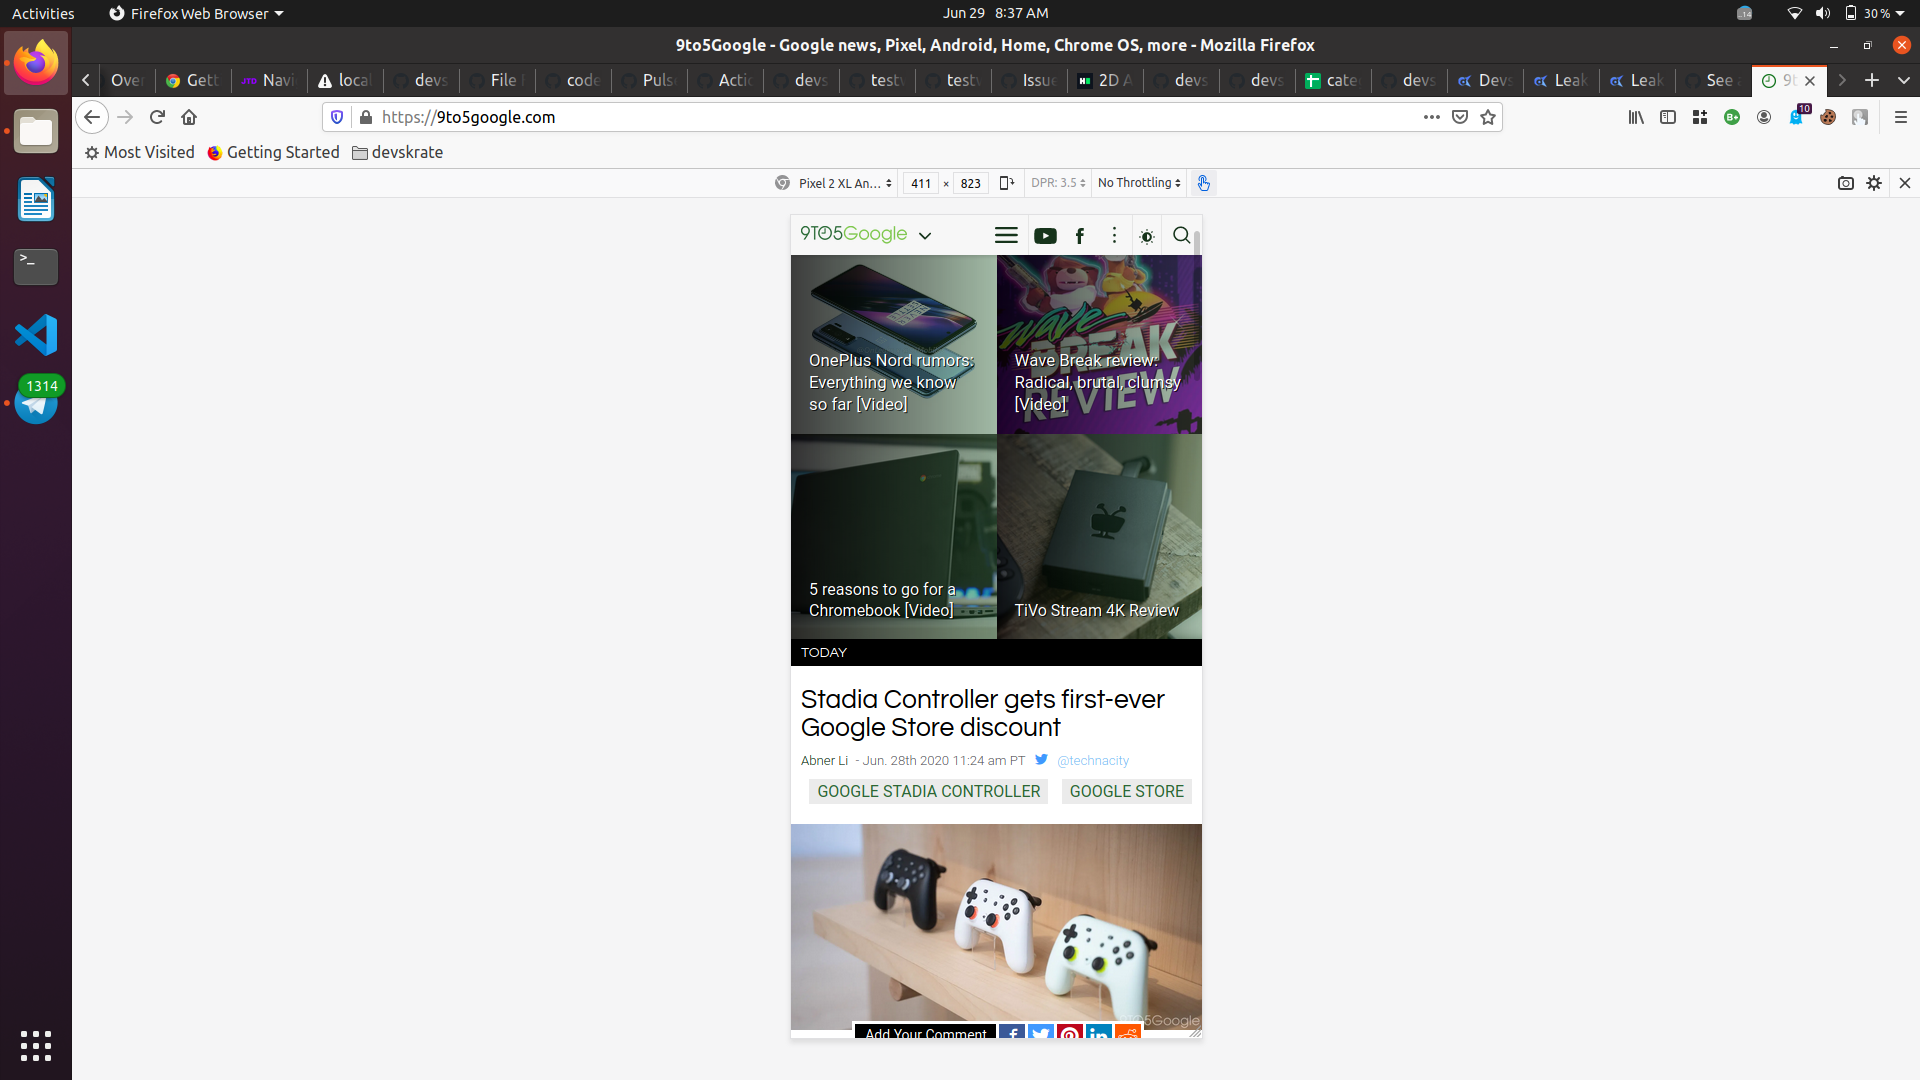Switch to the 'cate' tab

click(x=1333, y=80)
